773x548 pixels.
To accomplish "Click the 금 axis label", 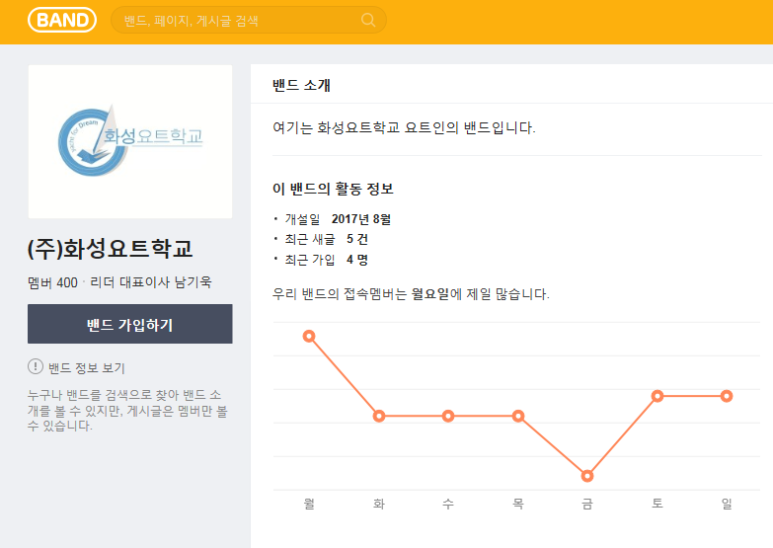I will point(587,504).
